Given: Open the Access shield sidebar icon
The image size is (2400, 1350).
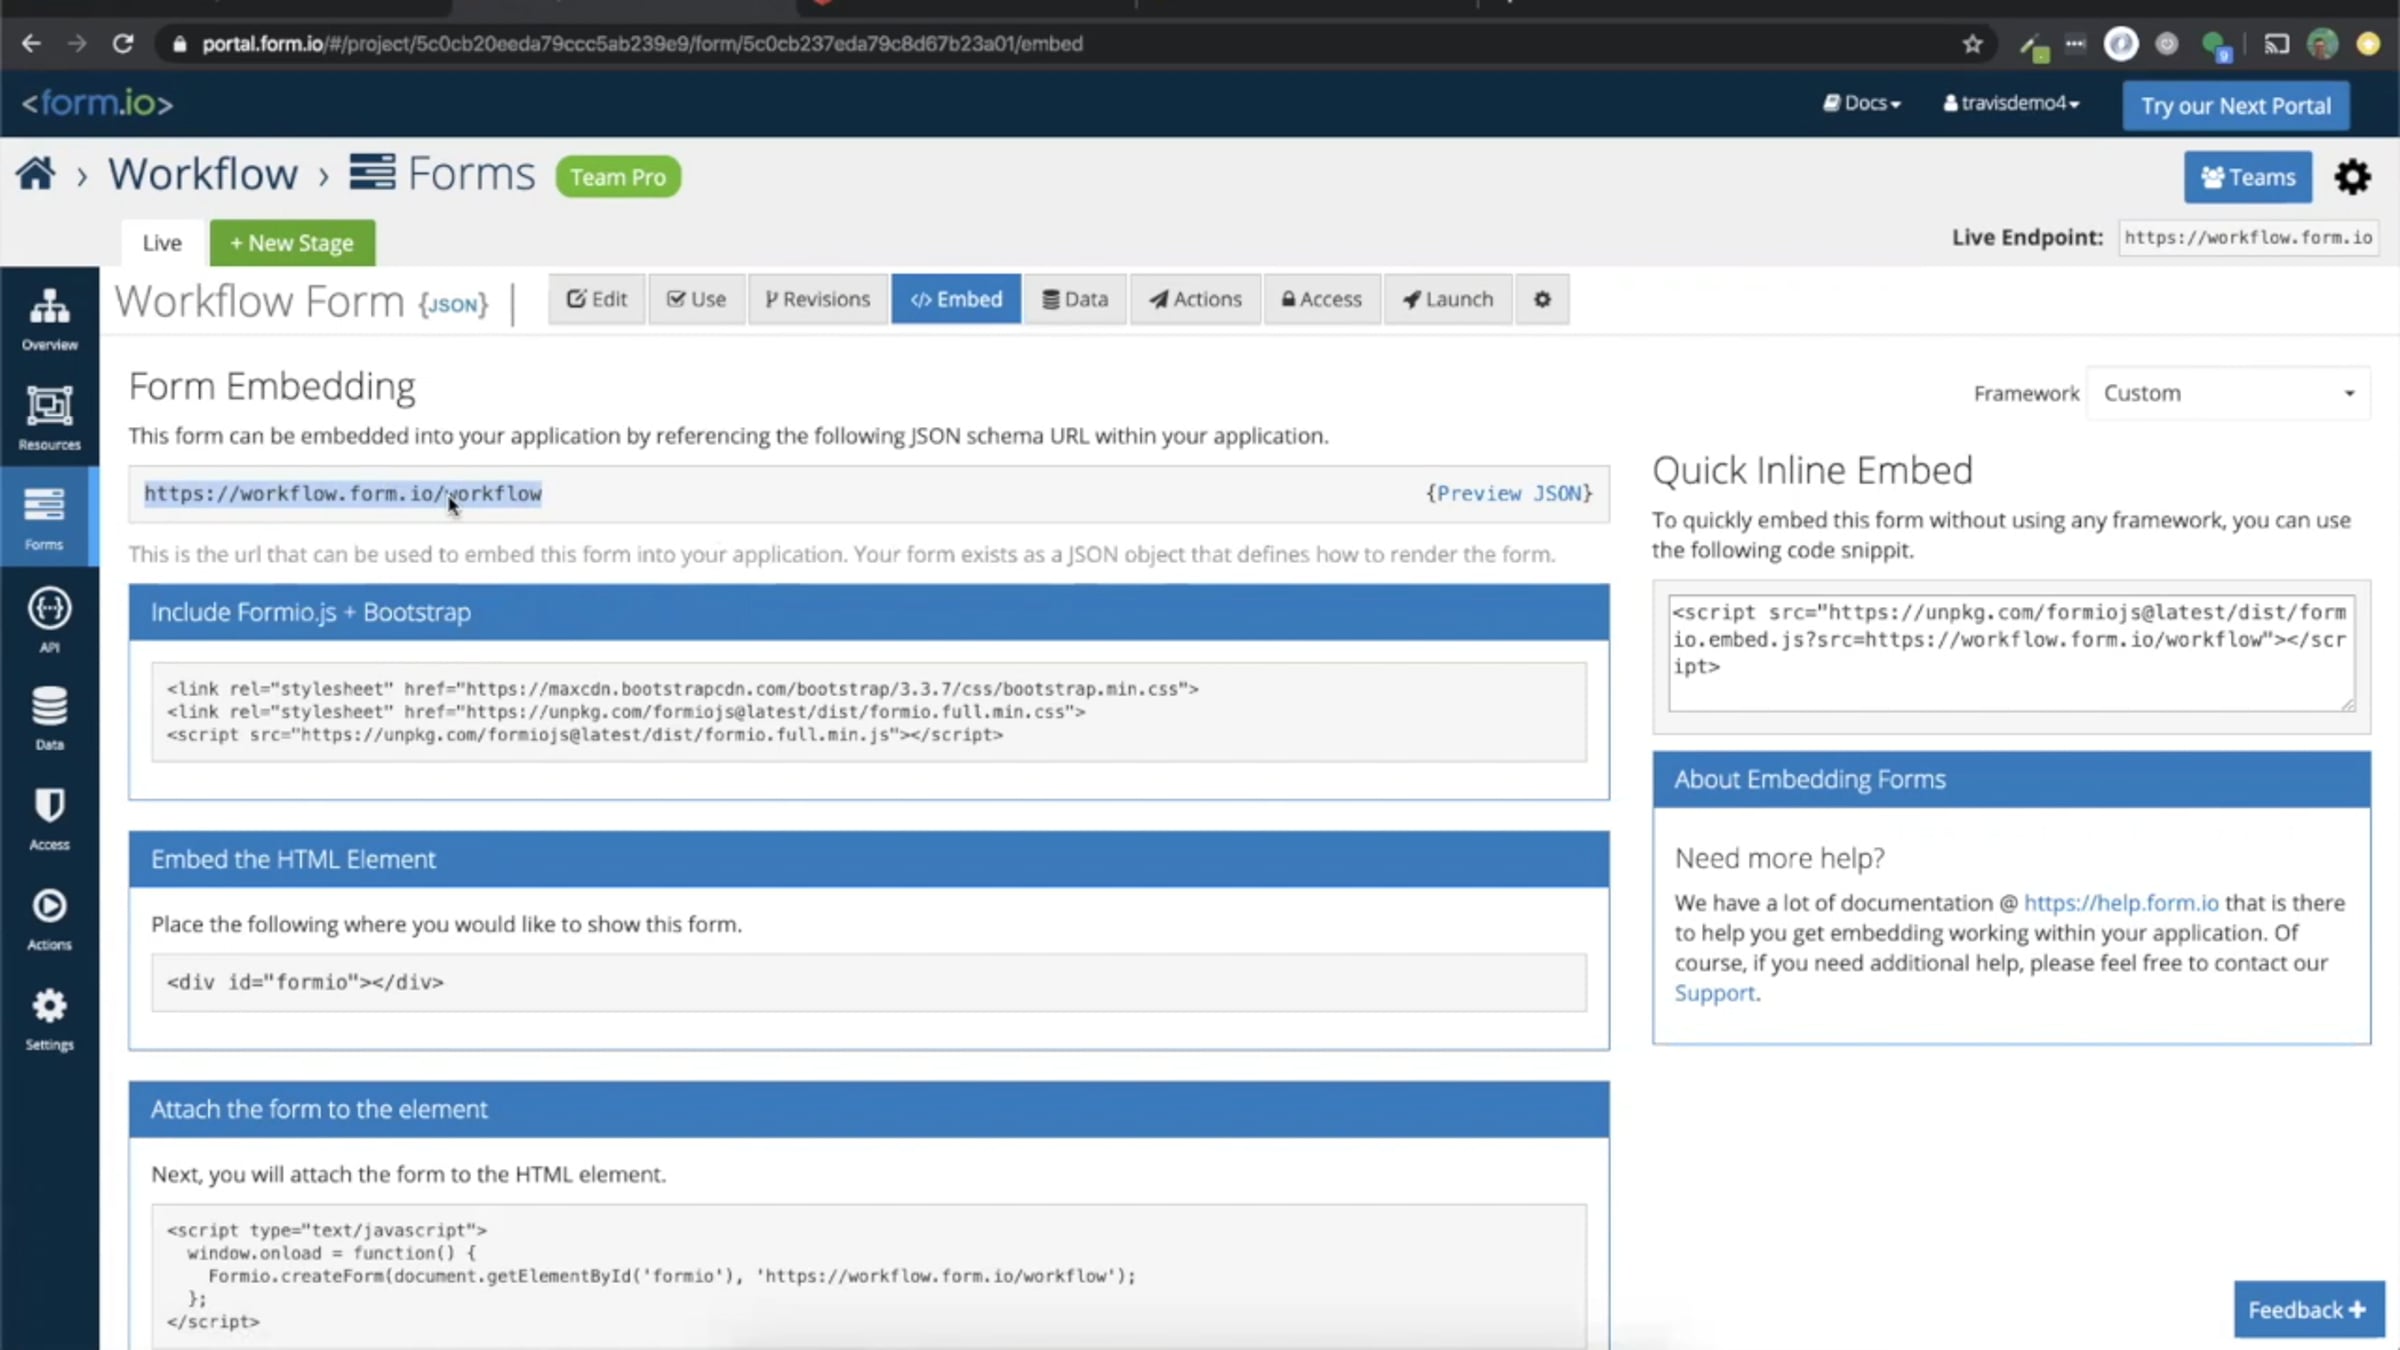Looking at the screenshot, I should (x=49, y=818).
